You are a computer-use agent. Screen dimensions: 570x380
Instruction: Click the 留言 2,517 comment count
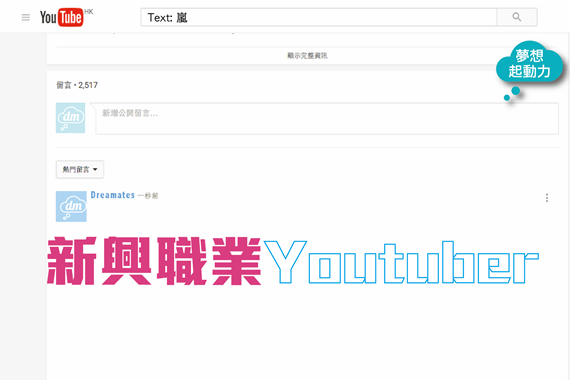pyautogui.click(x=77, y=85)
